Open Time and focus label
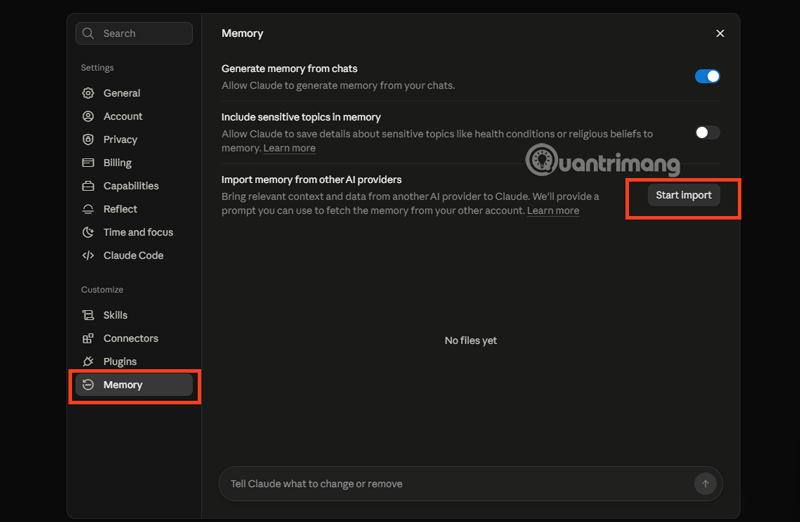This screenshot has height=522, width=800. 138,232
